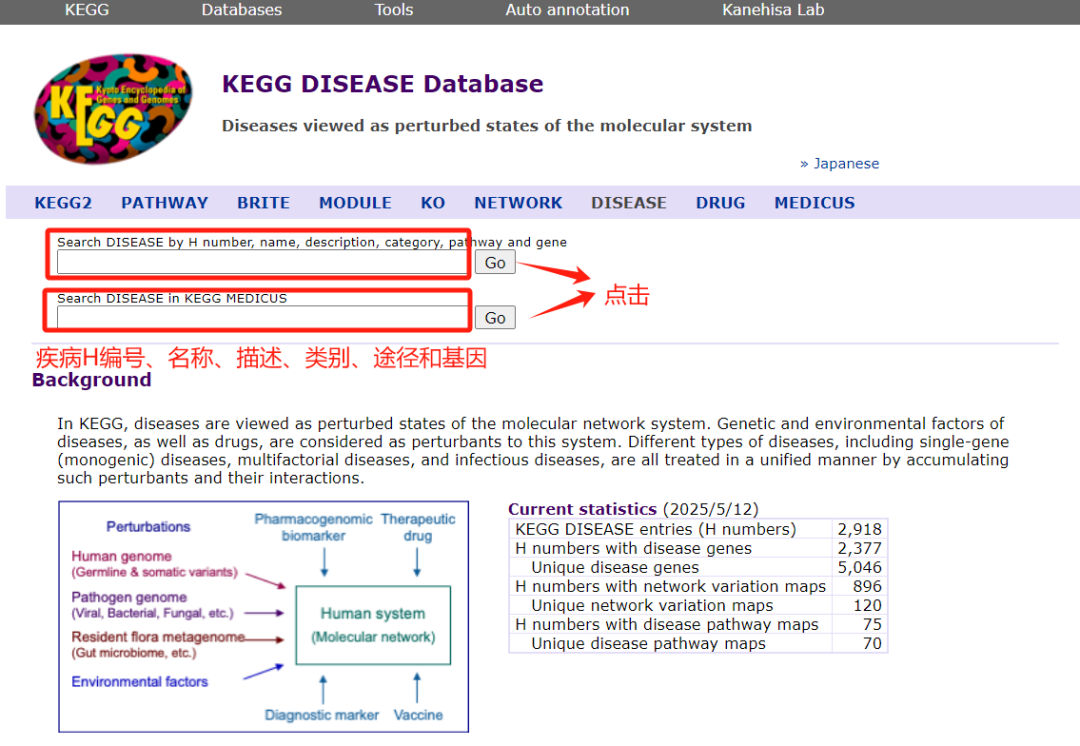The width and height of the screenshot is (1080, 746).
Task: Select the DISEASE tab
Action: pos(629,203)
